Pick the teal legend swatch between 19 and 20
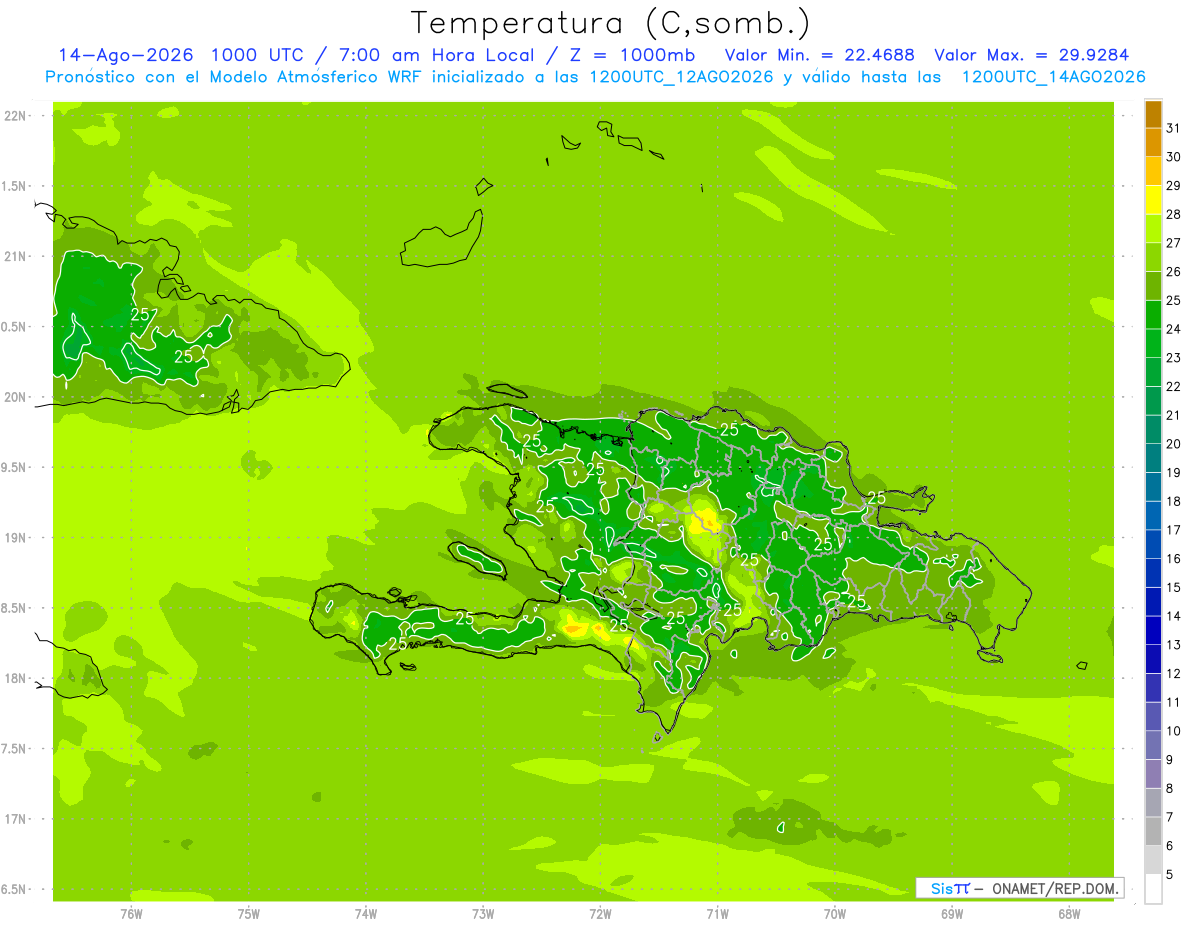The image size is (1200, 927). pos(1153,458)
